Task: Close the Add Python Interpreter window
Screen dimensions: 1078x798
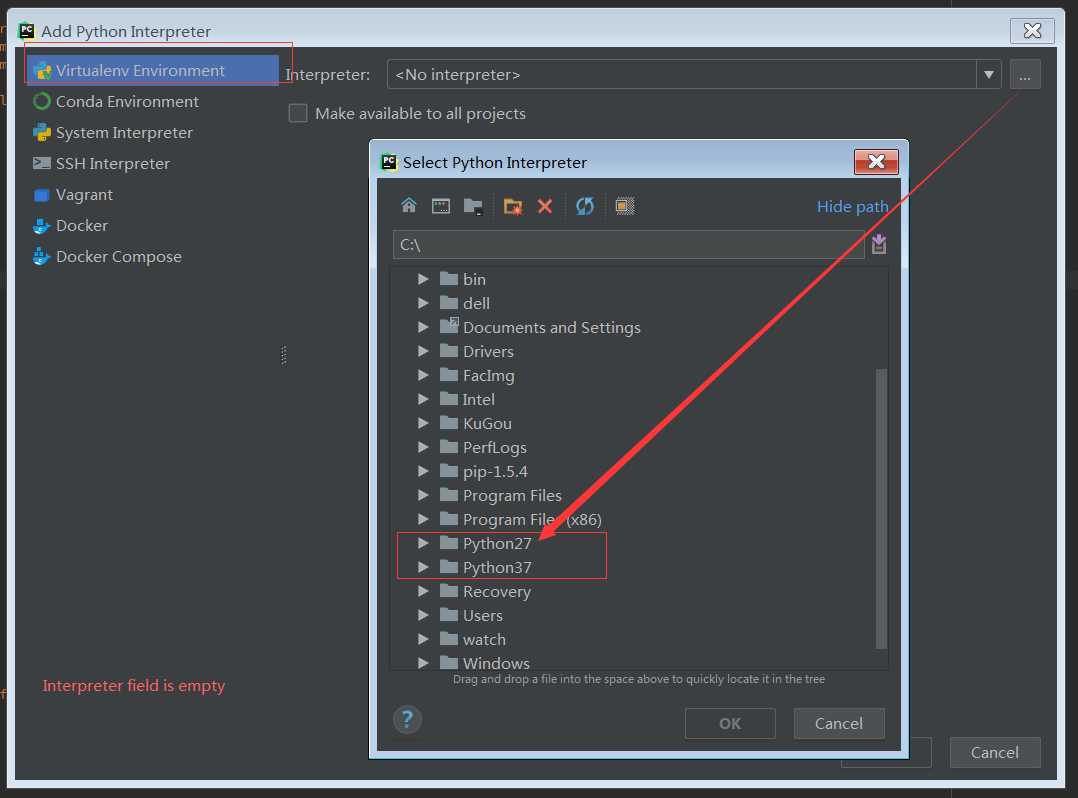Action: point(1032,30)
